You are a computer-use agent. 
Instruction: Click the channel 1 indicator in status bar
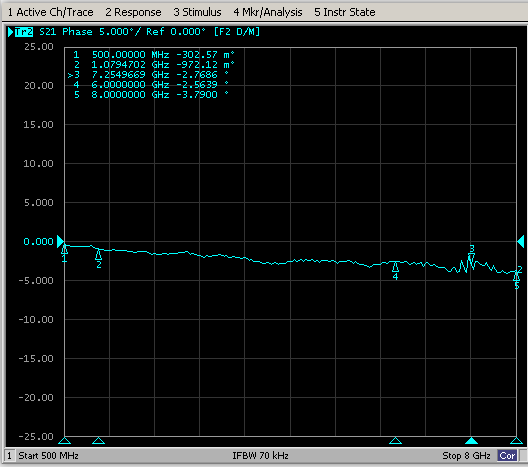(9, 456)
